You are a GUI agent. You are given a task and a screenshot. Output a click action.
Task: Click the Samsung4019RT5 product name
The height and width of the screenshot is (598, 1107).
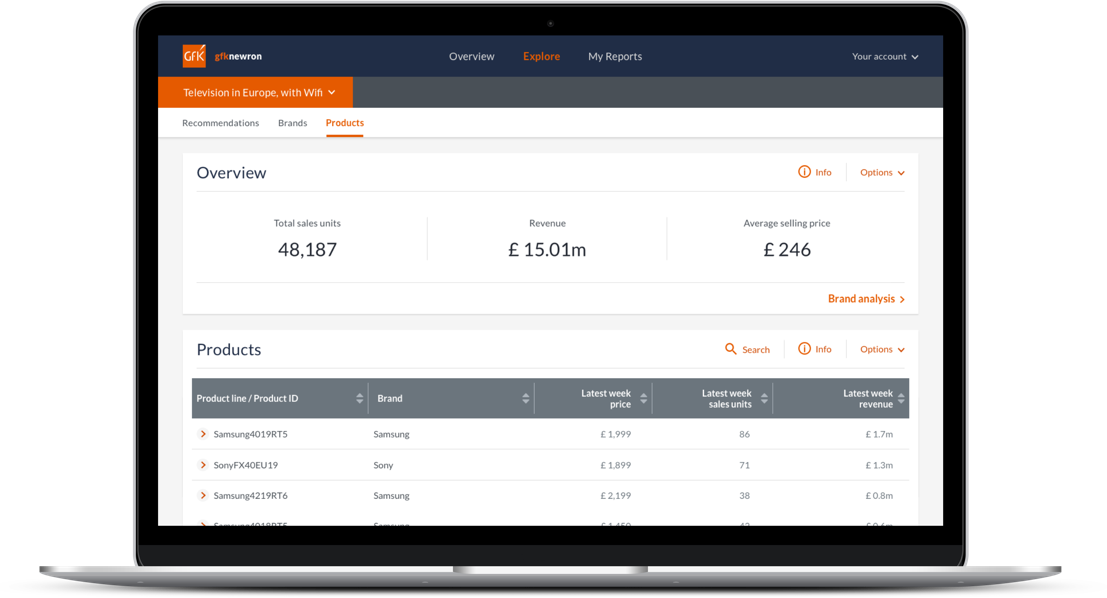[251, 434]
